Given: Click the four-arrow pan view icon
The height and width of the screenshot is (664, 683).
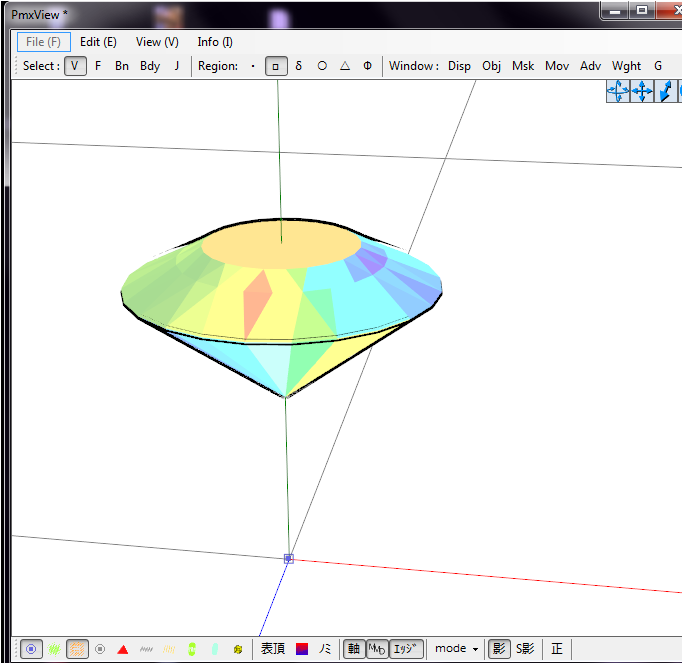Looking at the screenshot, I should click(642, 92).
